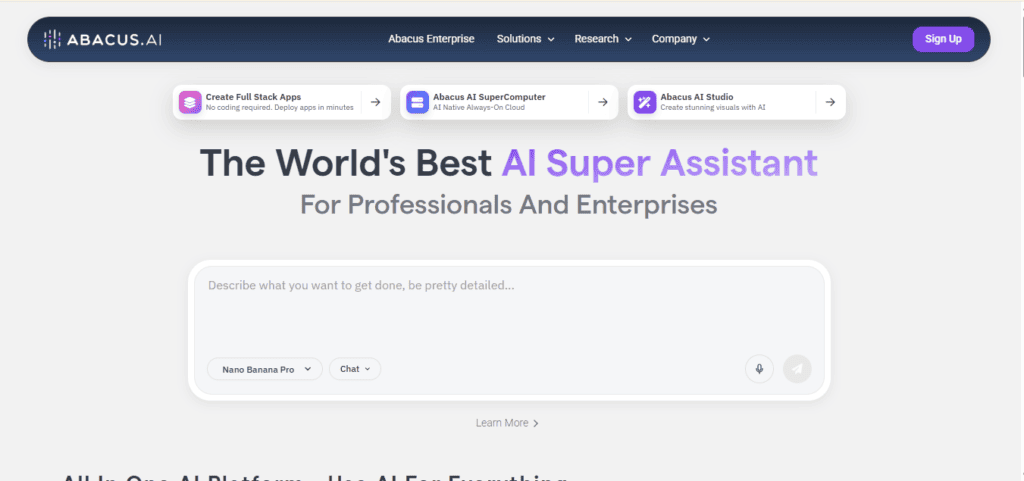Image resolution: width=1024 pixels, height=481 pixels.
Task: Click the Abacus.AI logo
Action: point(103,39)
